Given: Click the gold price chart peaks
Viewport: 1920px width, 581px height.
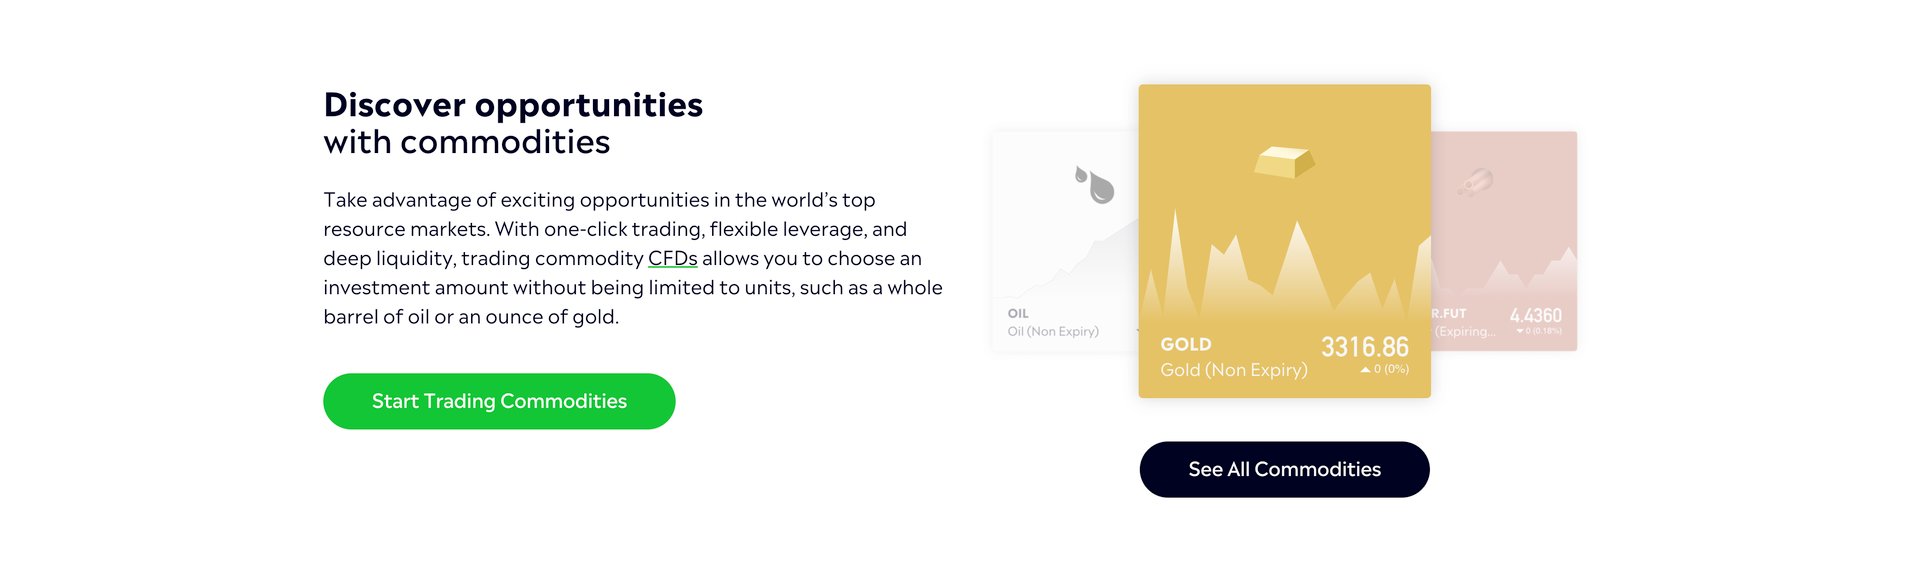Looking at the screenshot, I should (1285, 265).
